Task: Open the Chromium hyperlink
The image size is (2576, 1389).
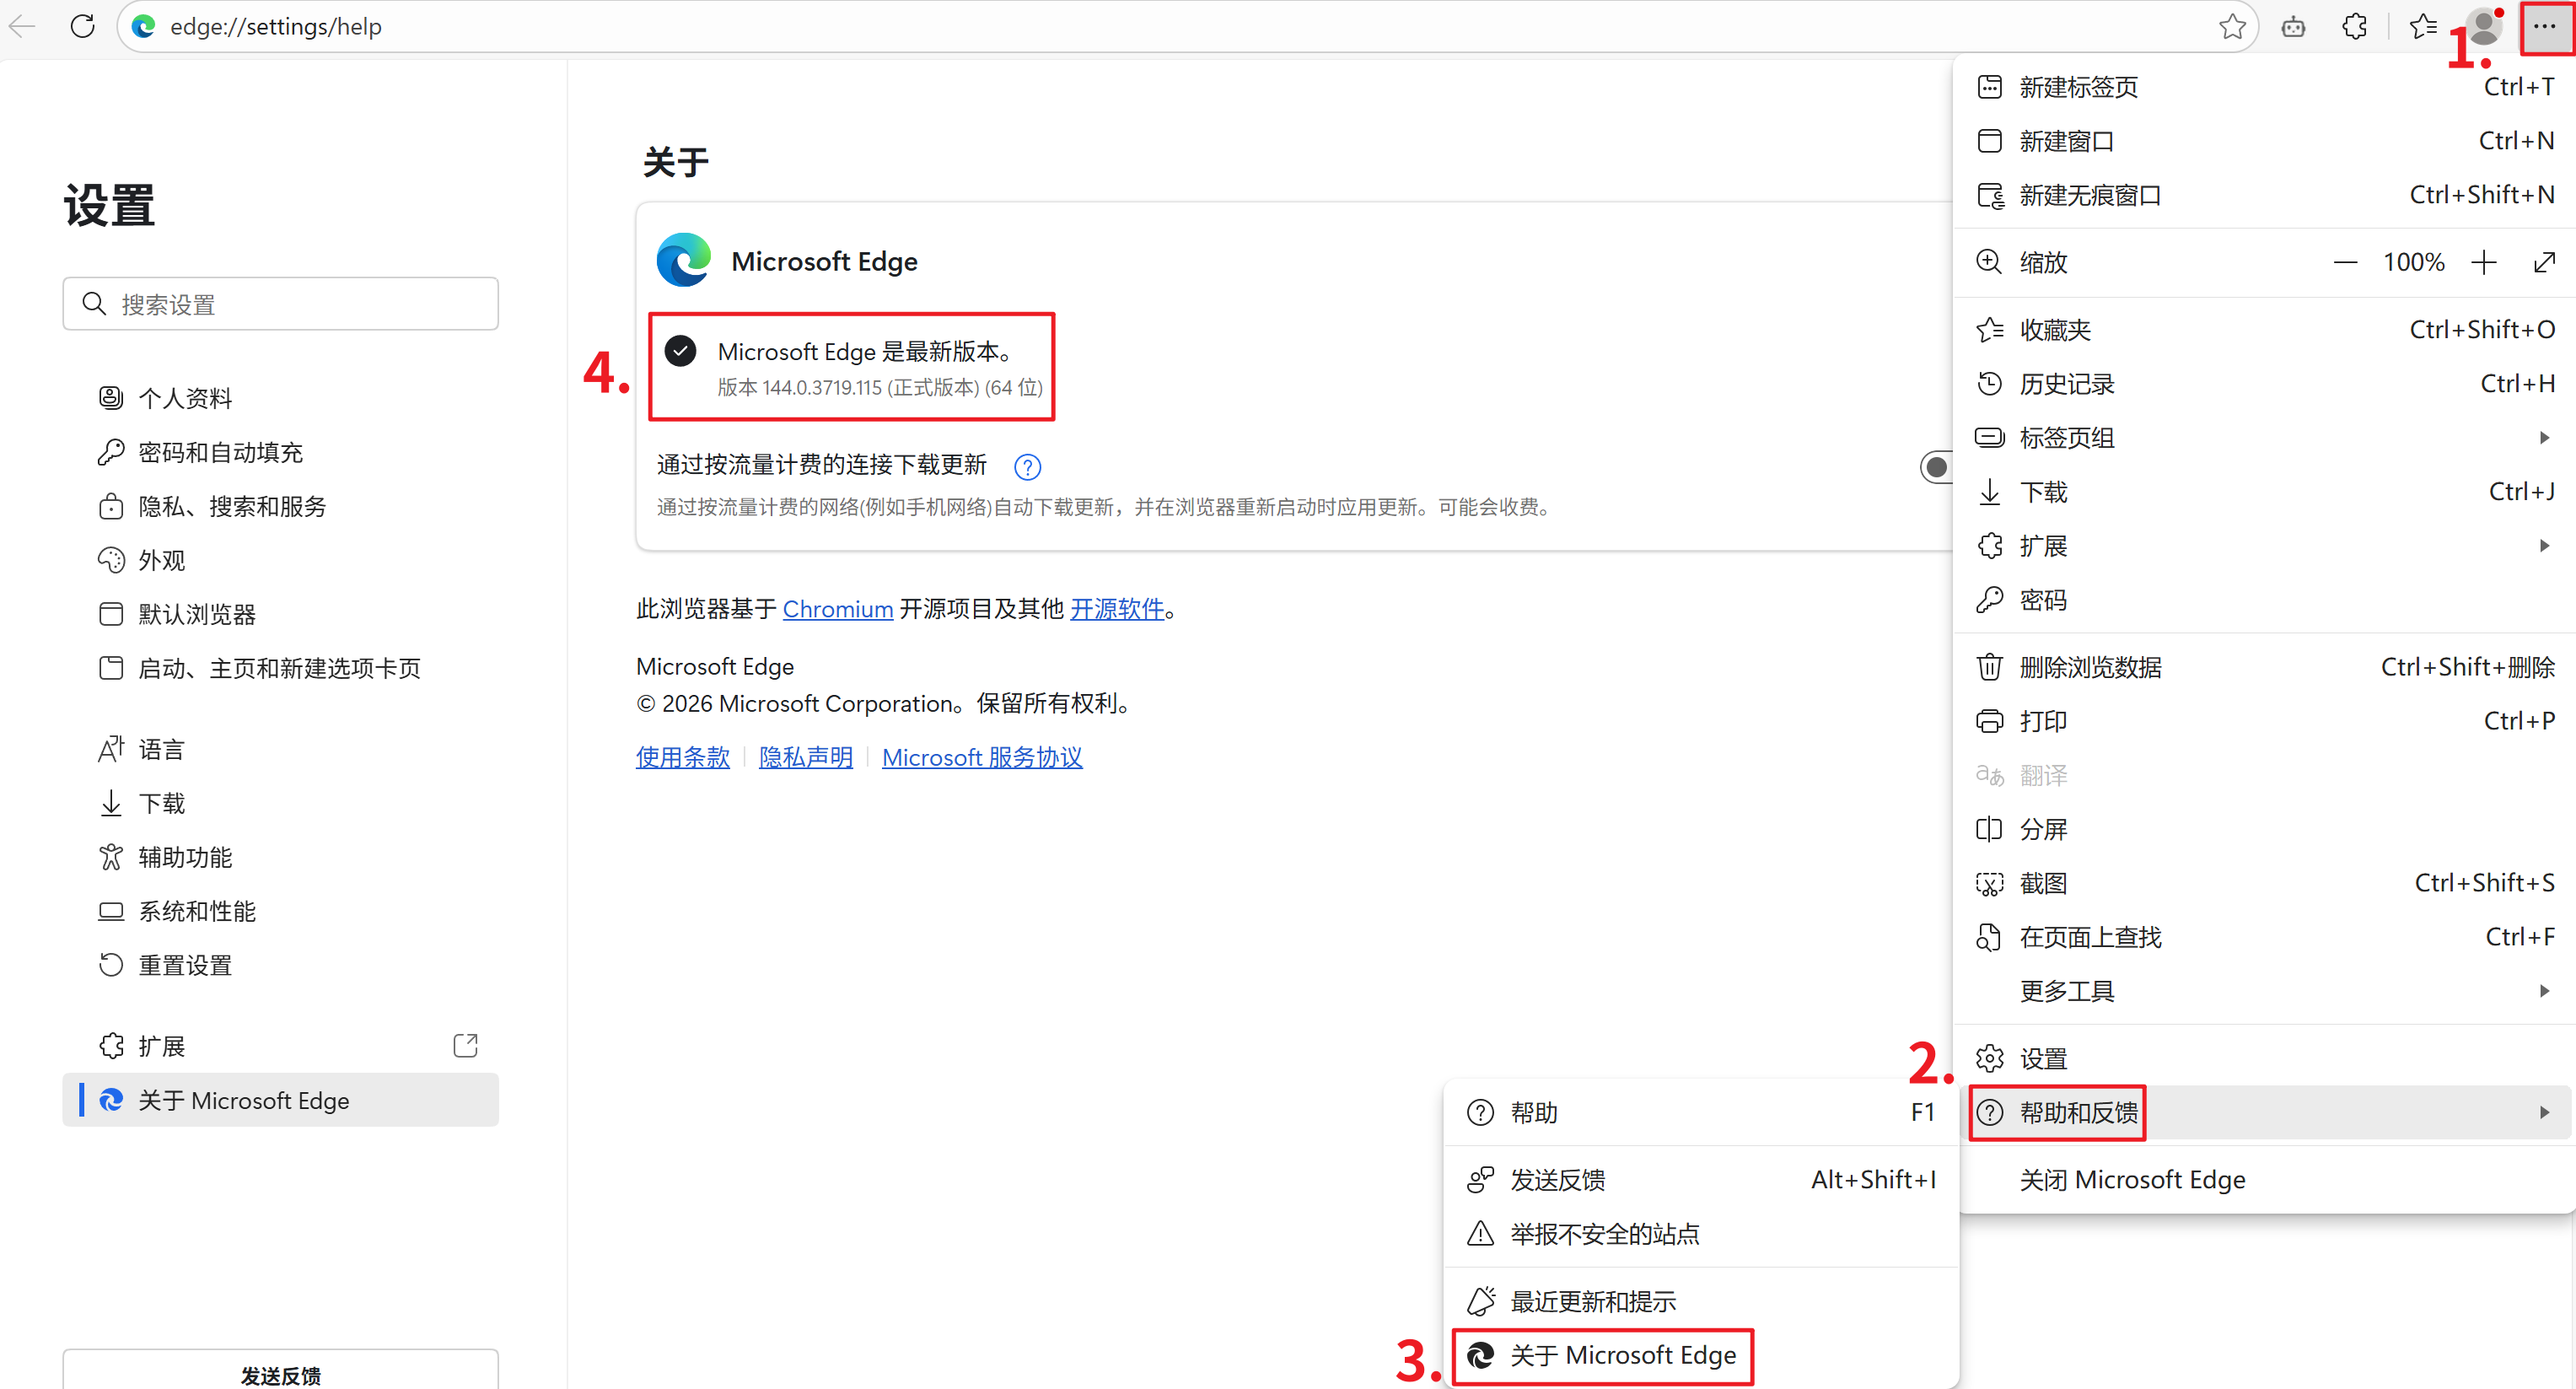Action: pyautogui.click(x=837, y=609)
